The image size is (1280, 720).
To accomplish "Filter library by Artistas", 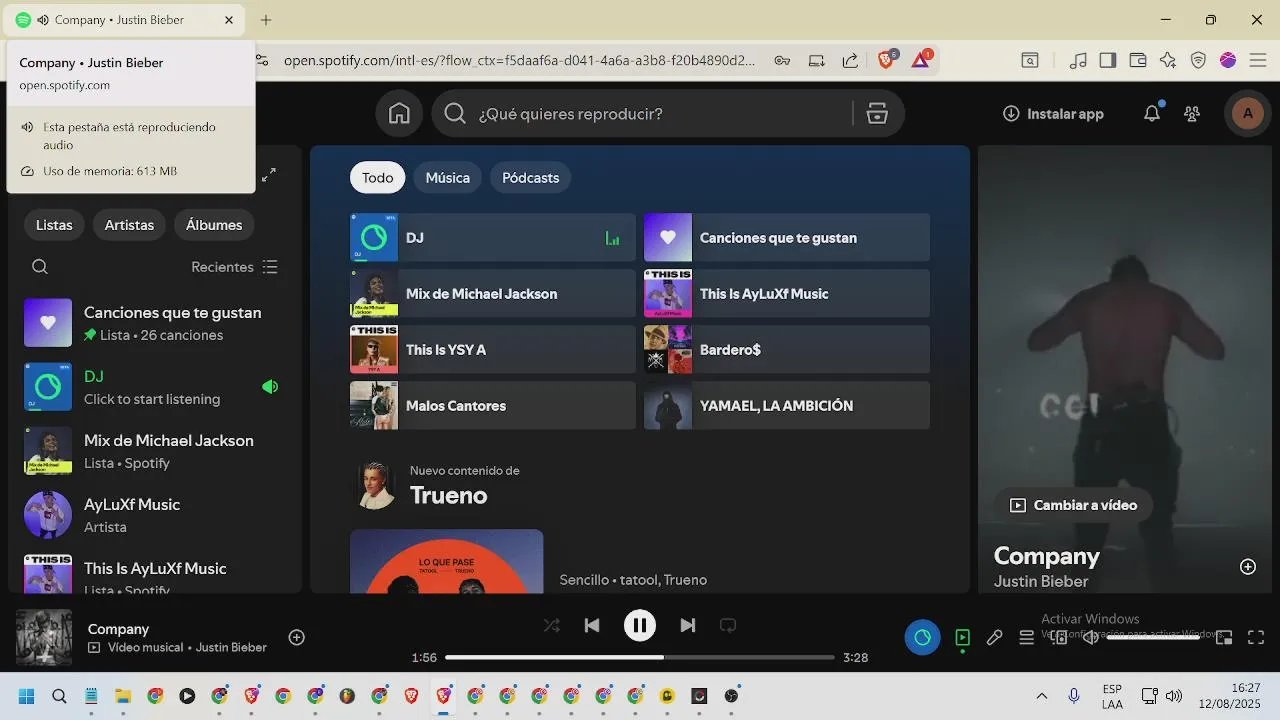I will [x=129, y=225].
